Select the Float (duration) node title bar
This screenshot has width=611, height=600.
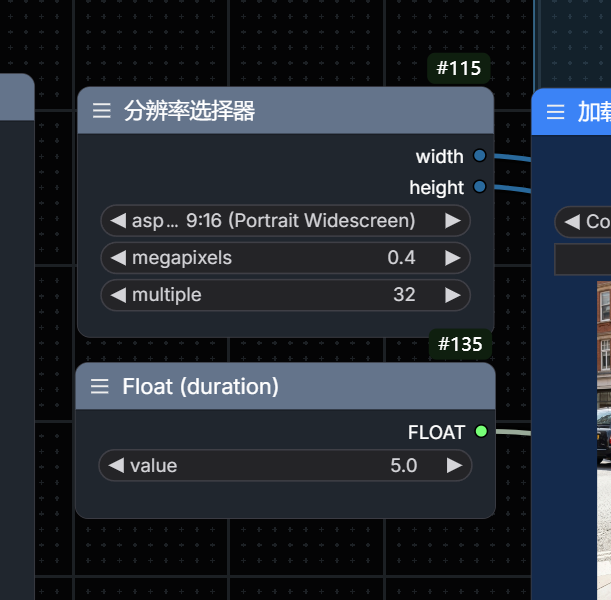[x=285, y=386]
